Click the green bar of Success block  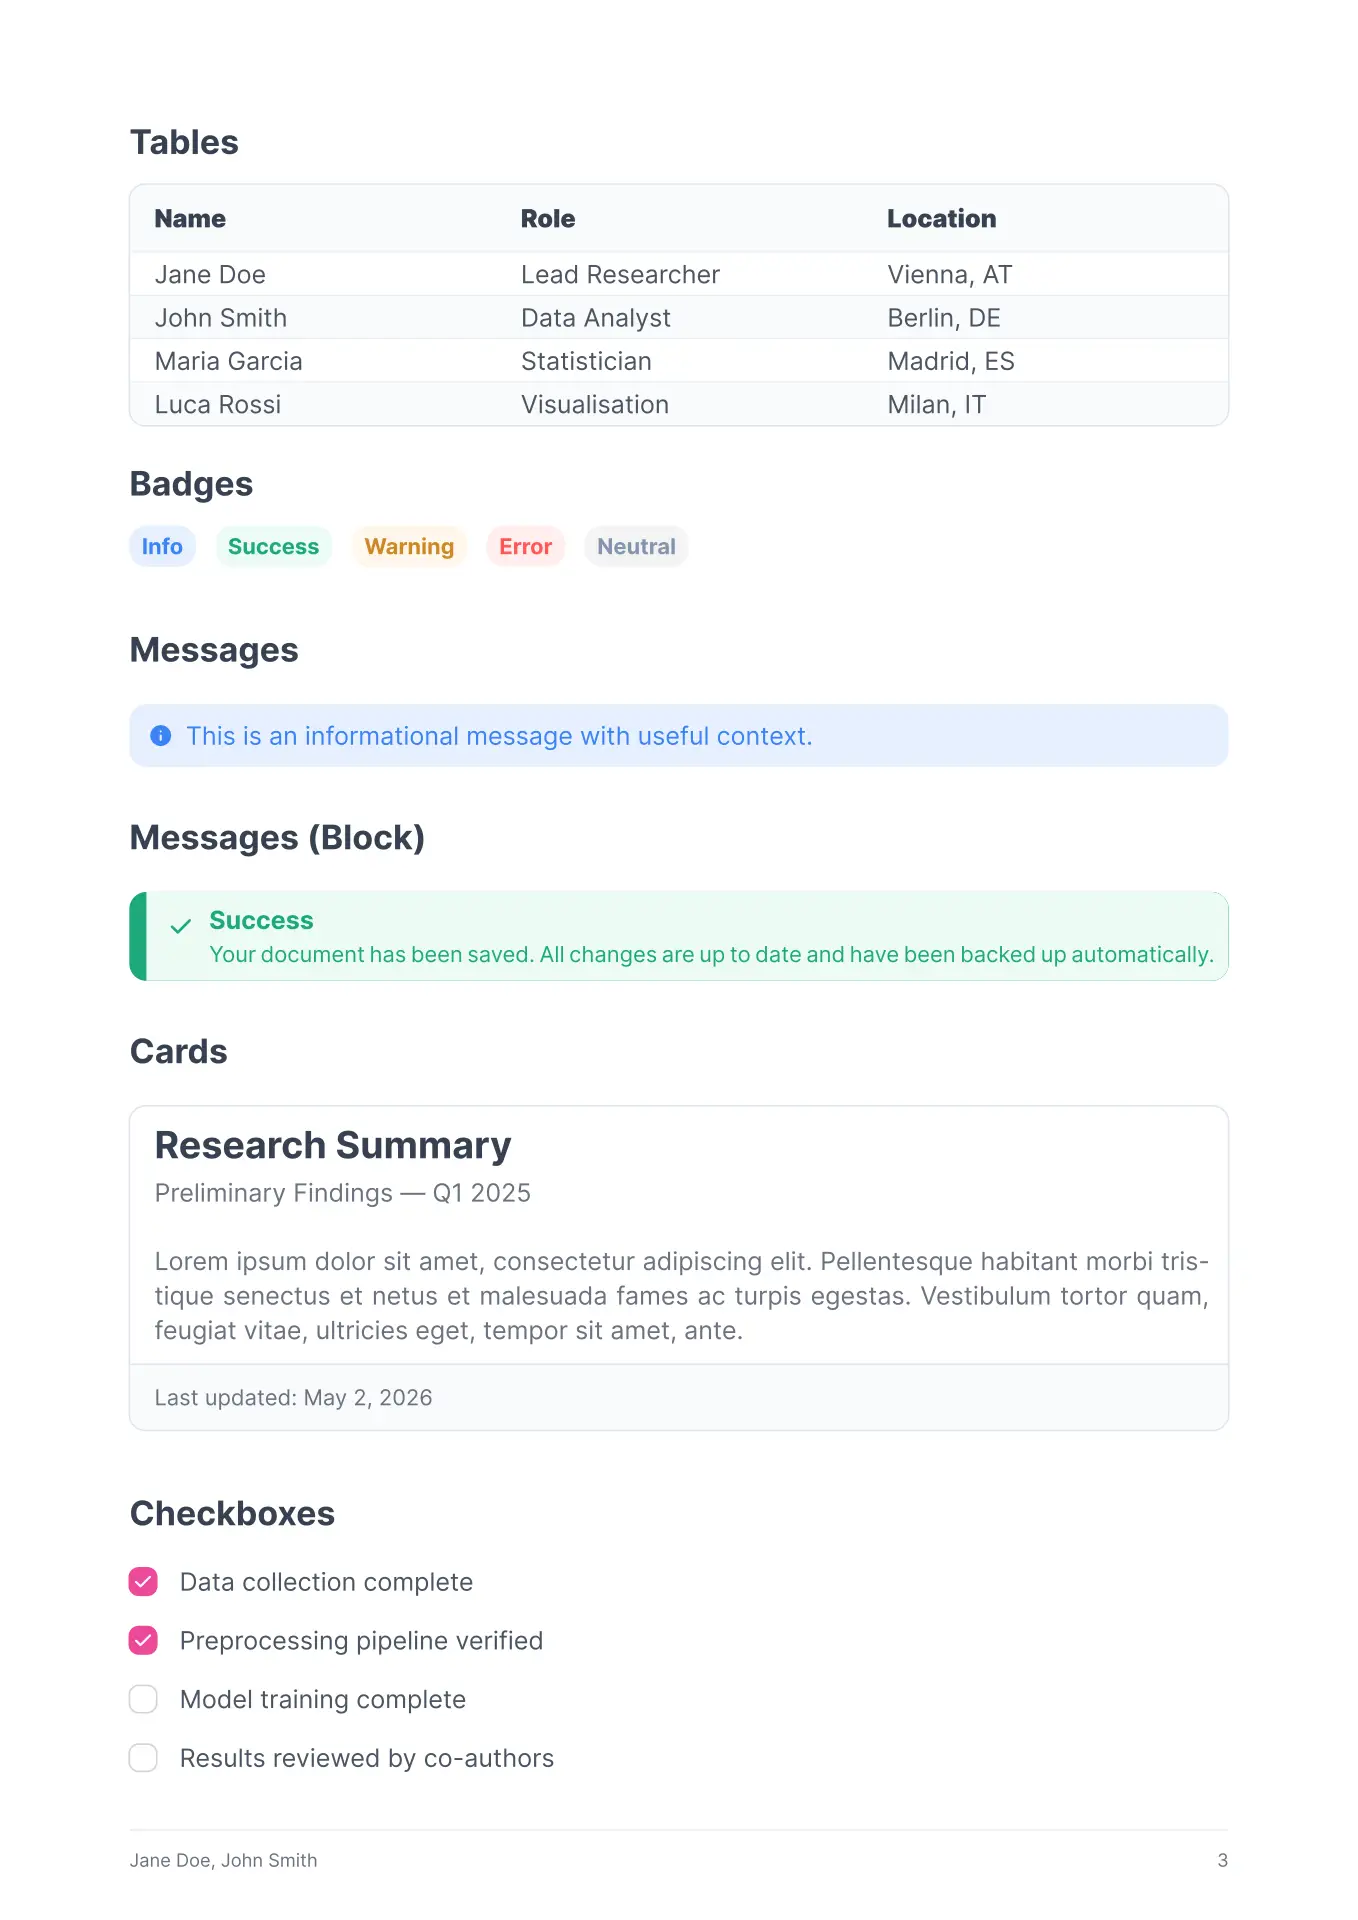[x=138, y=936]
